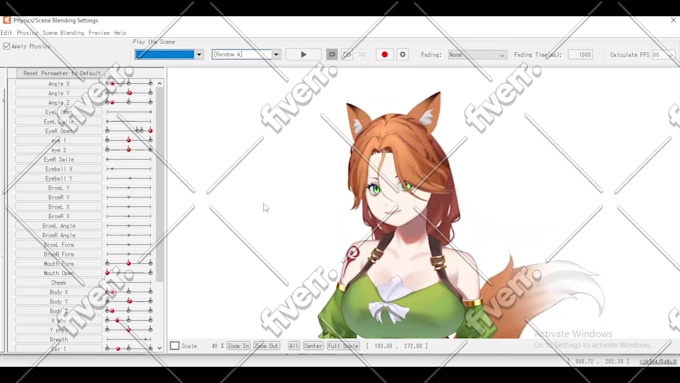This screenshot has height=383, width=680.
Task: Open the Random A dropdown
Action: point(246,54)
